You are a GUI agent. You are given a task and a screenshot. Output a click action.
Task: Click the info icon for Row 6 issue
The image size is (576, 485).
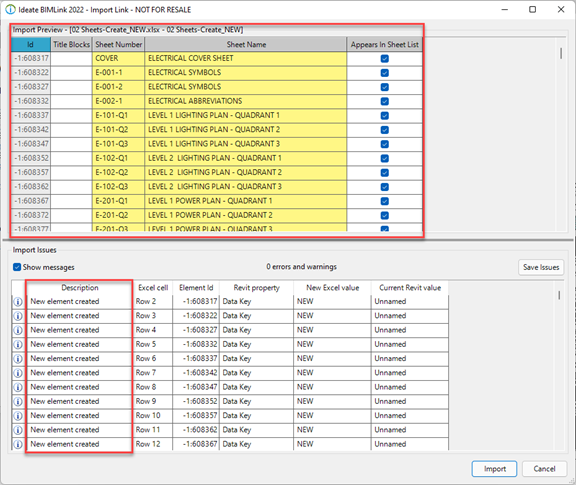point(18,359)
